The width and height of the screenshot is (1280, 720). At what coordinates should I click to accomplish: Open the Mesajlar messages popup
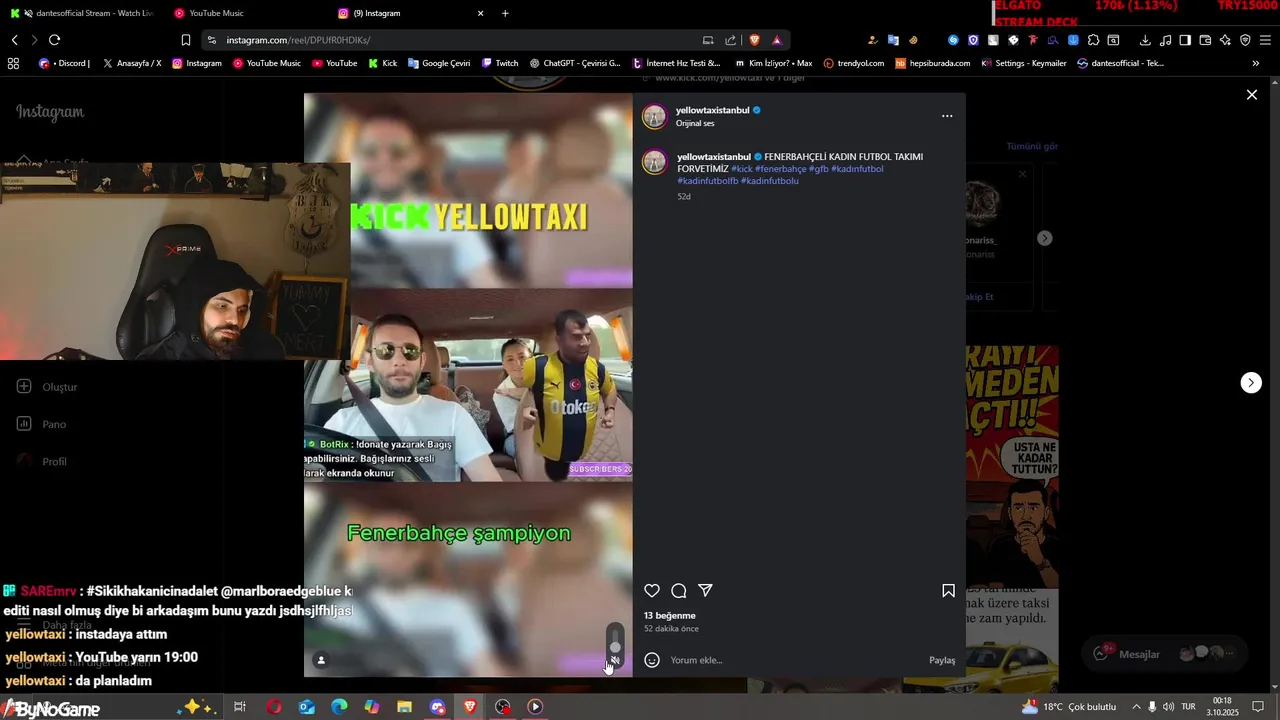tap(1164, 654)
